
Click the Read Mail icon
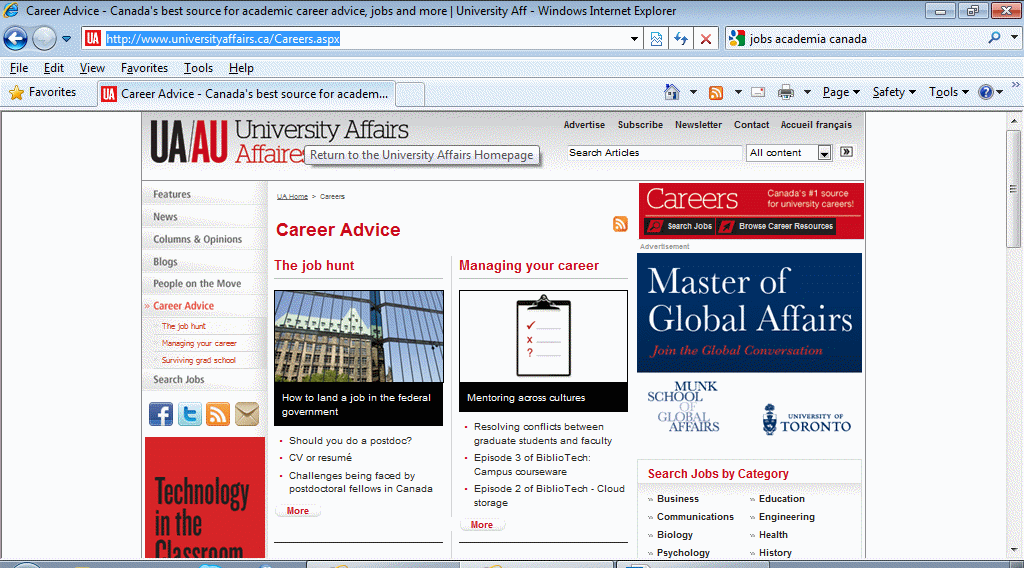(758, 92)
